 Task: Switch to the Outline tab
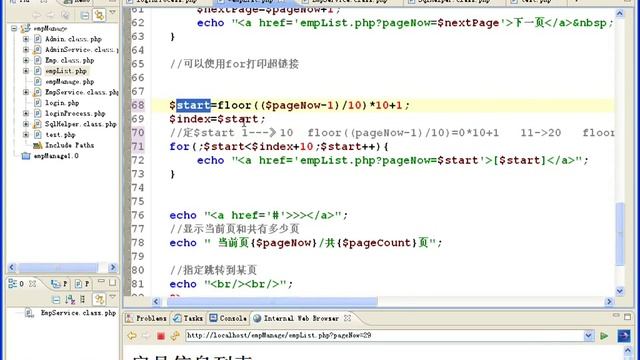coord(16,283)
